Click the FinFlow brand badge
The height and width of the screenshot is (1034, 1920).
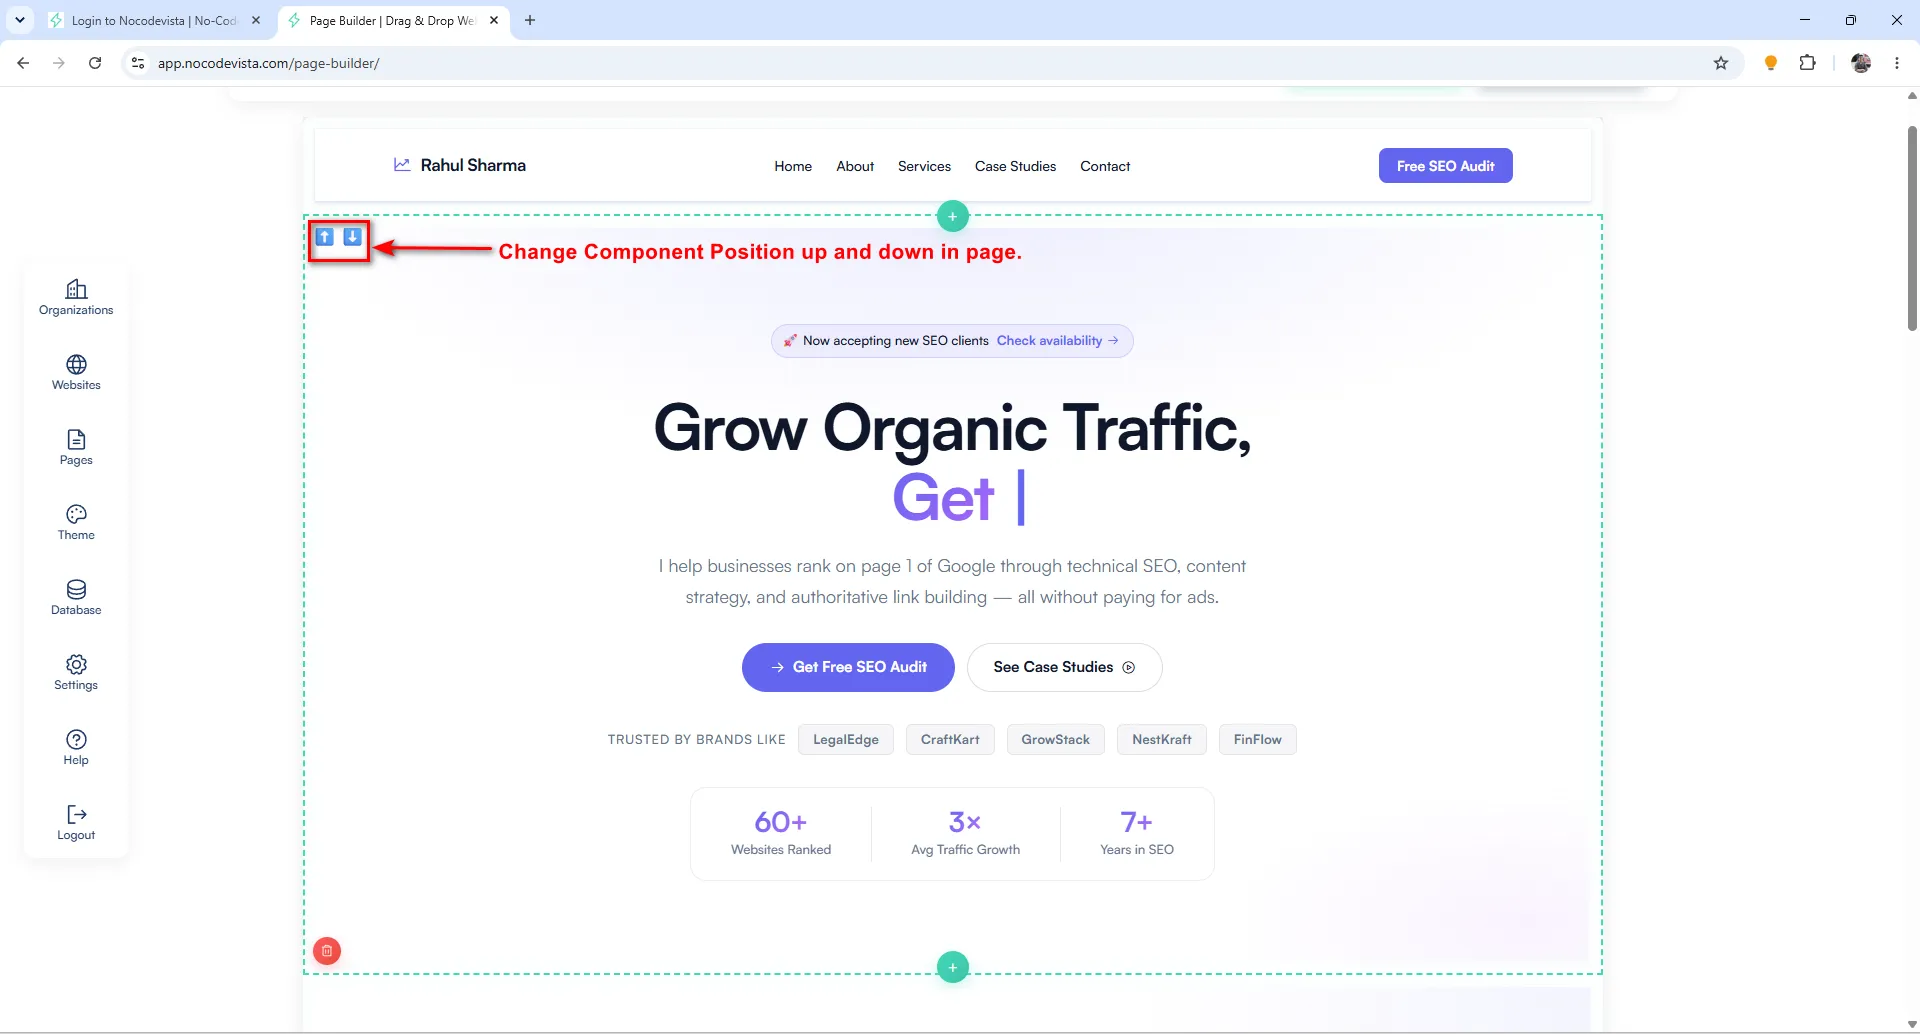[1257, 740]
